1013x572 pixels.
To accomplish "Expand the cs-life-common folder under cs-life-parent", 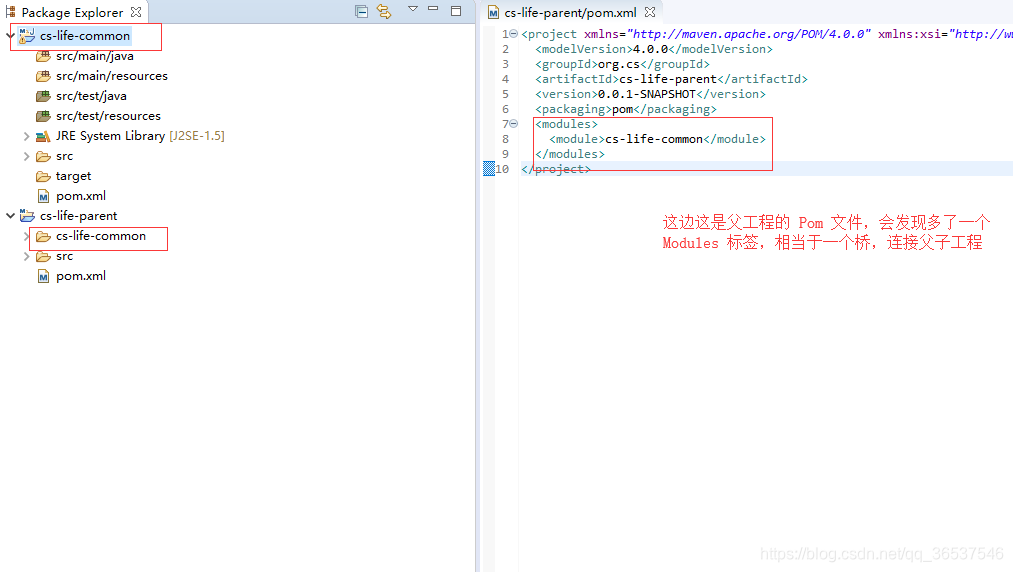I will pyautogui.click(x=26, y=236).
